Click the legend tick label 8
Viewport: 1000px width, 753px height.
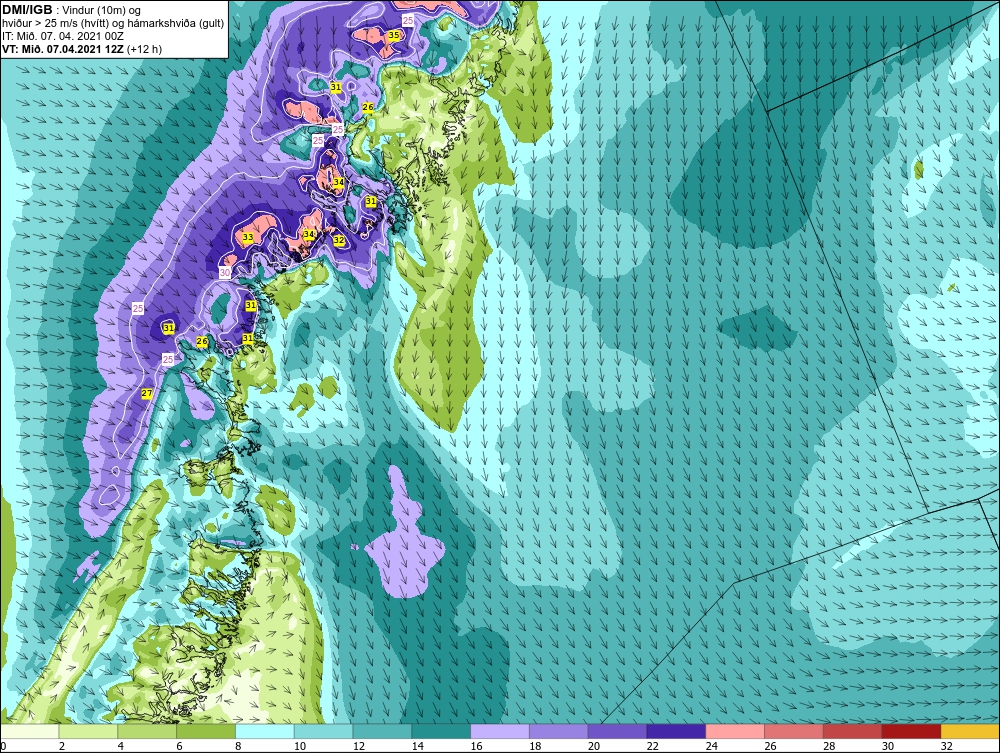[238, 746]
